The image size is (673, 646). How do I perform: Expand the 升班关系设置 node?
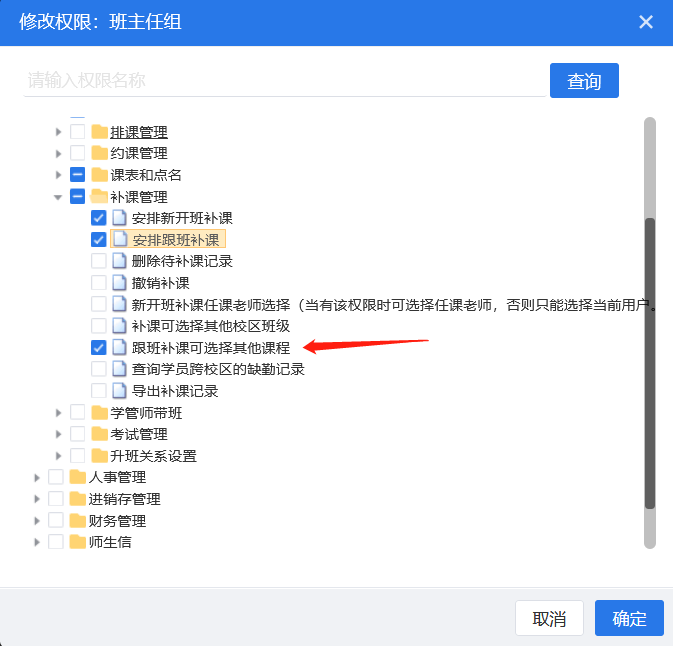coord(58,456)
